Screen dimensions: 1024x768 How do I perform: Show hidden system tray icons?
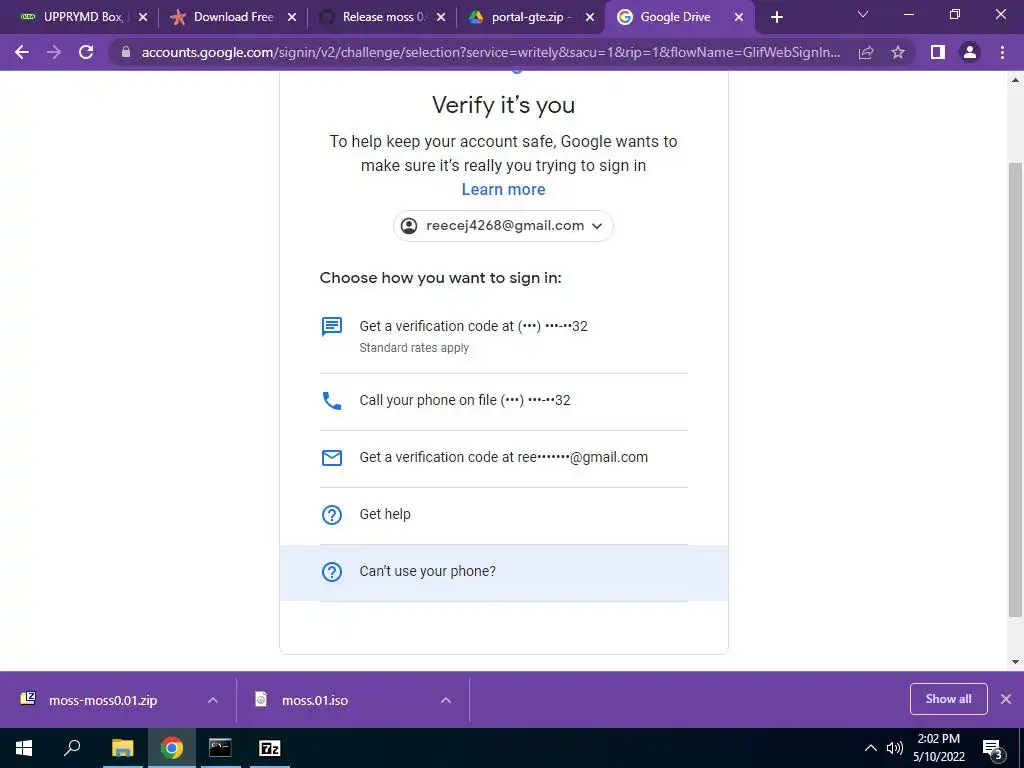[871, 748]
